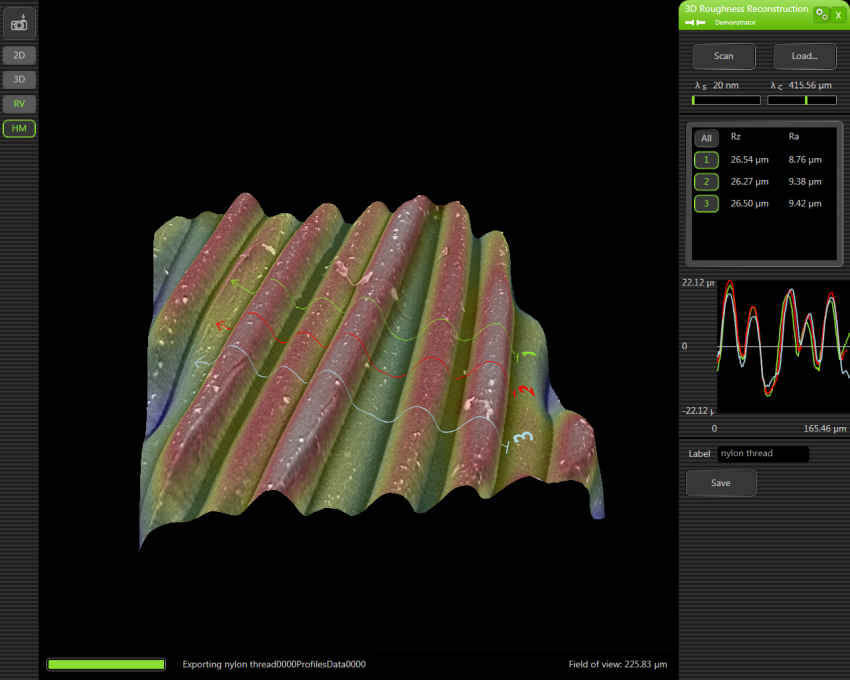Click the Label field containing nylon thread
This screenshot has width=850, height=680.
pyautogui.click(x=763, y=454)
